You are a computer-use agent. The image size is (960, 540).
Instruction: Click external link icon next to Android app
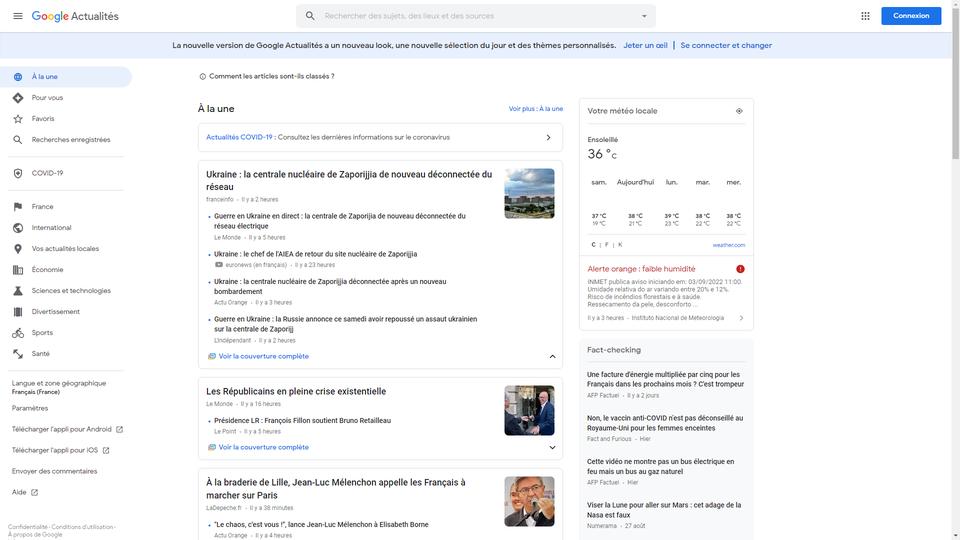tap(119, 430)
